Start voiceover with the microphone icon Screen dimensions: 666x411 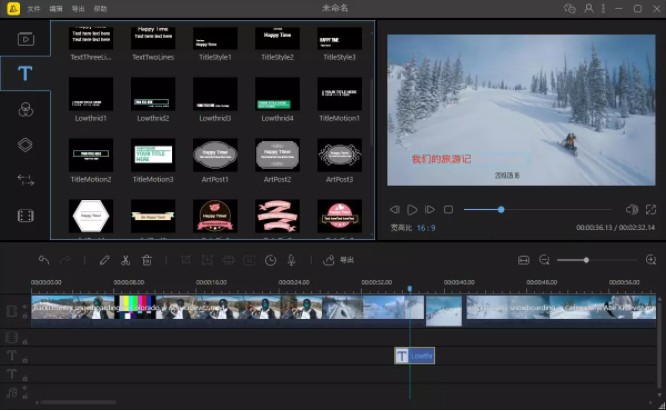(291, 260)
